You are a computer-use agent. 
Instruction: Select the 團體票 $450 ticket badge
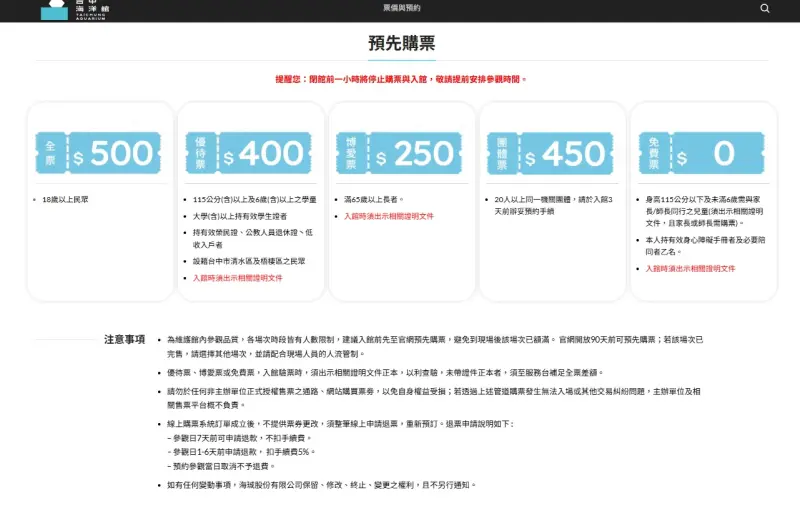pos(550,153)
